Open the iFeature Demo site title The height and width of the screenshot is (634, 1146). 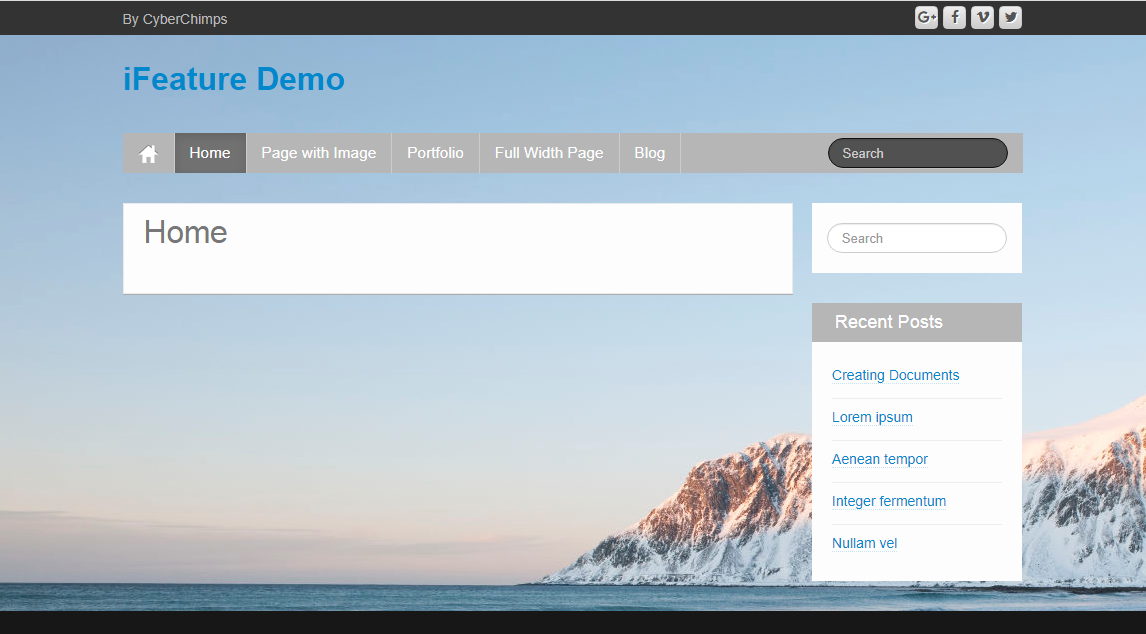pos(234,79)
